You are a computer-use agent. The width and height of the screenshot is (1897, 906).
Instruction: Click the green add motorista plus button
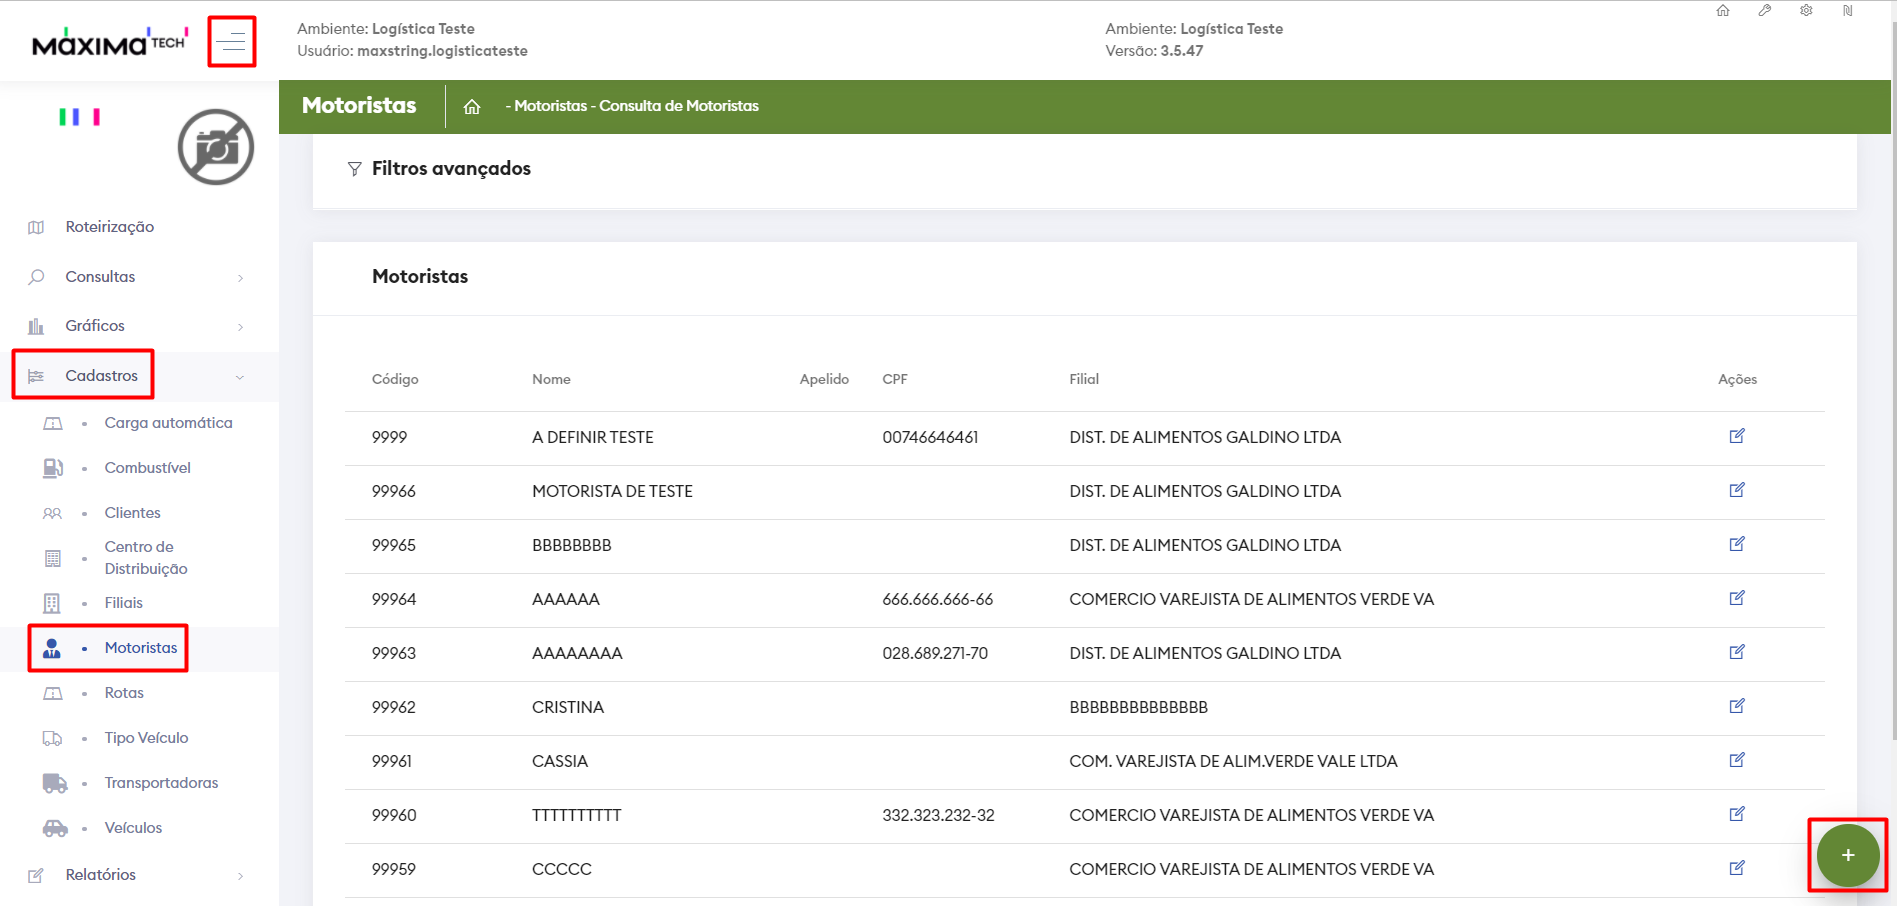tap(1847, 855)
